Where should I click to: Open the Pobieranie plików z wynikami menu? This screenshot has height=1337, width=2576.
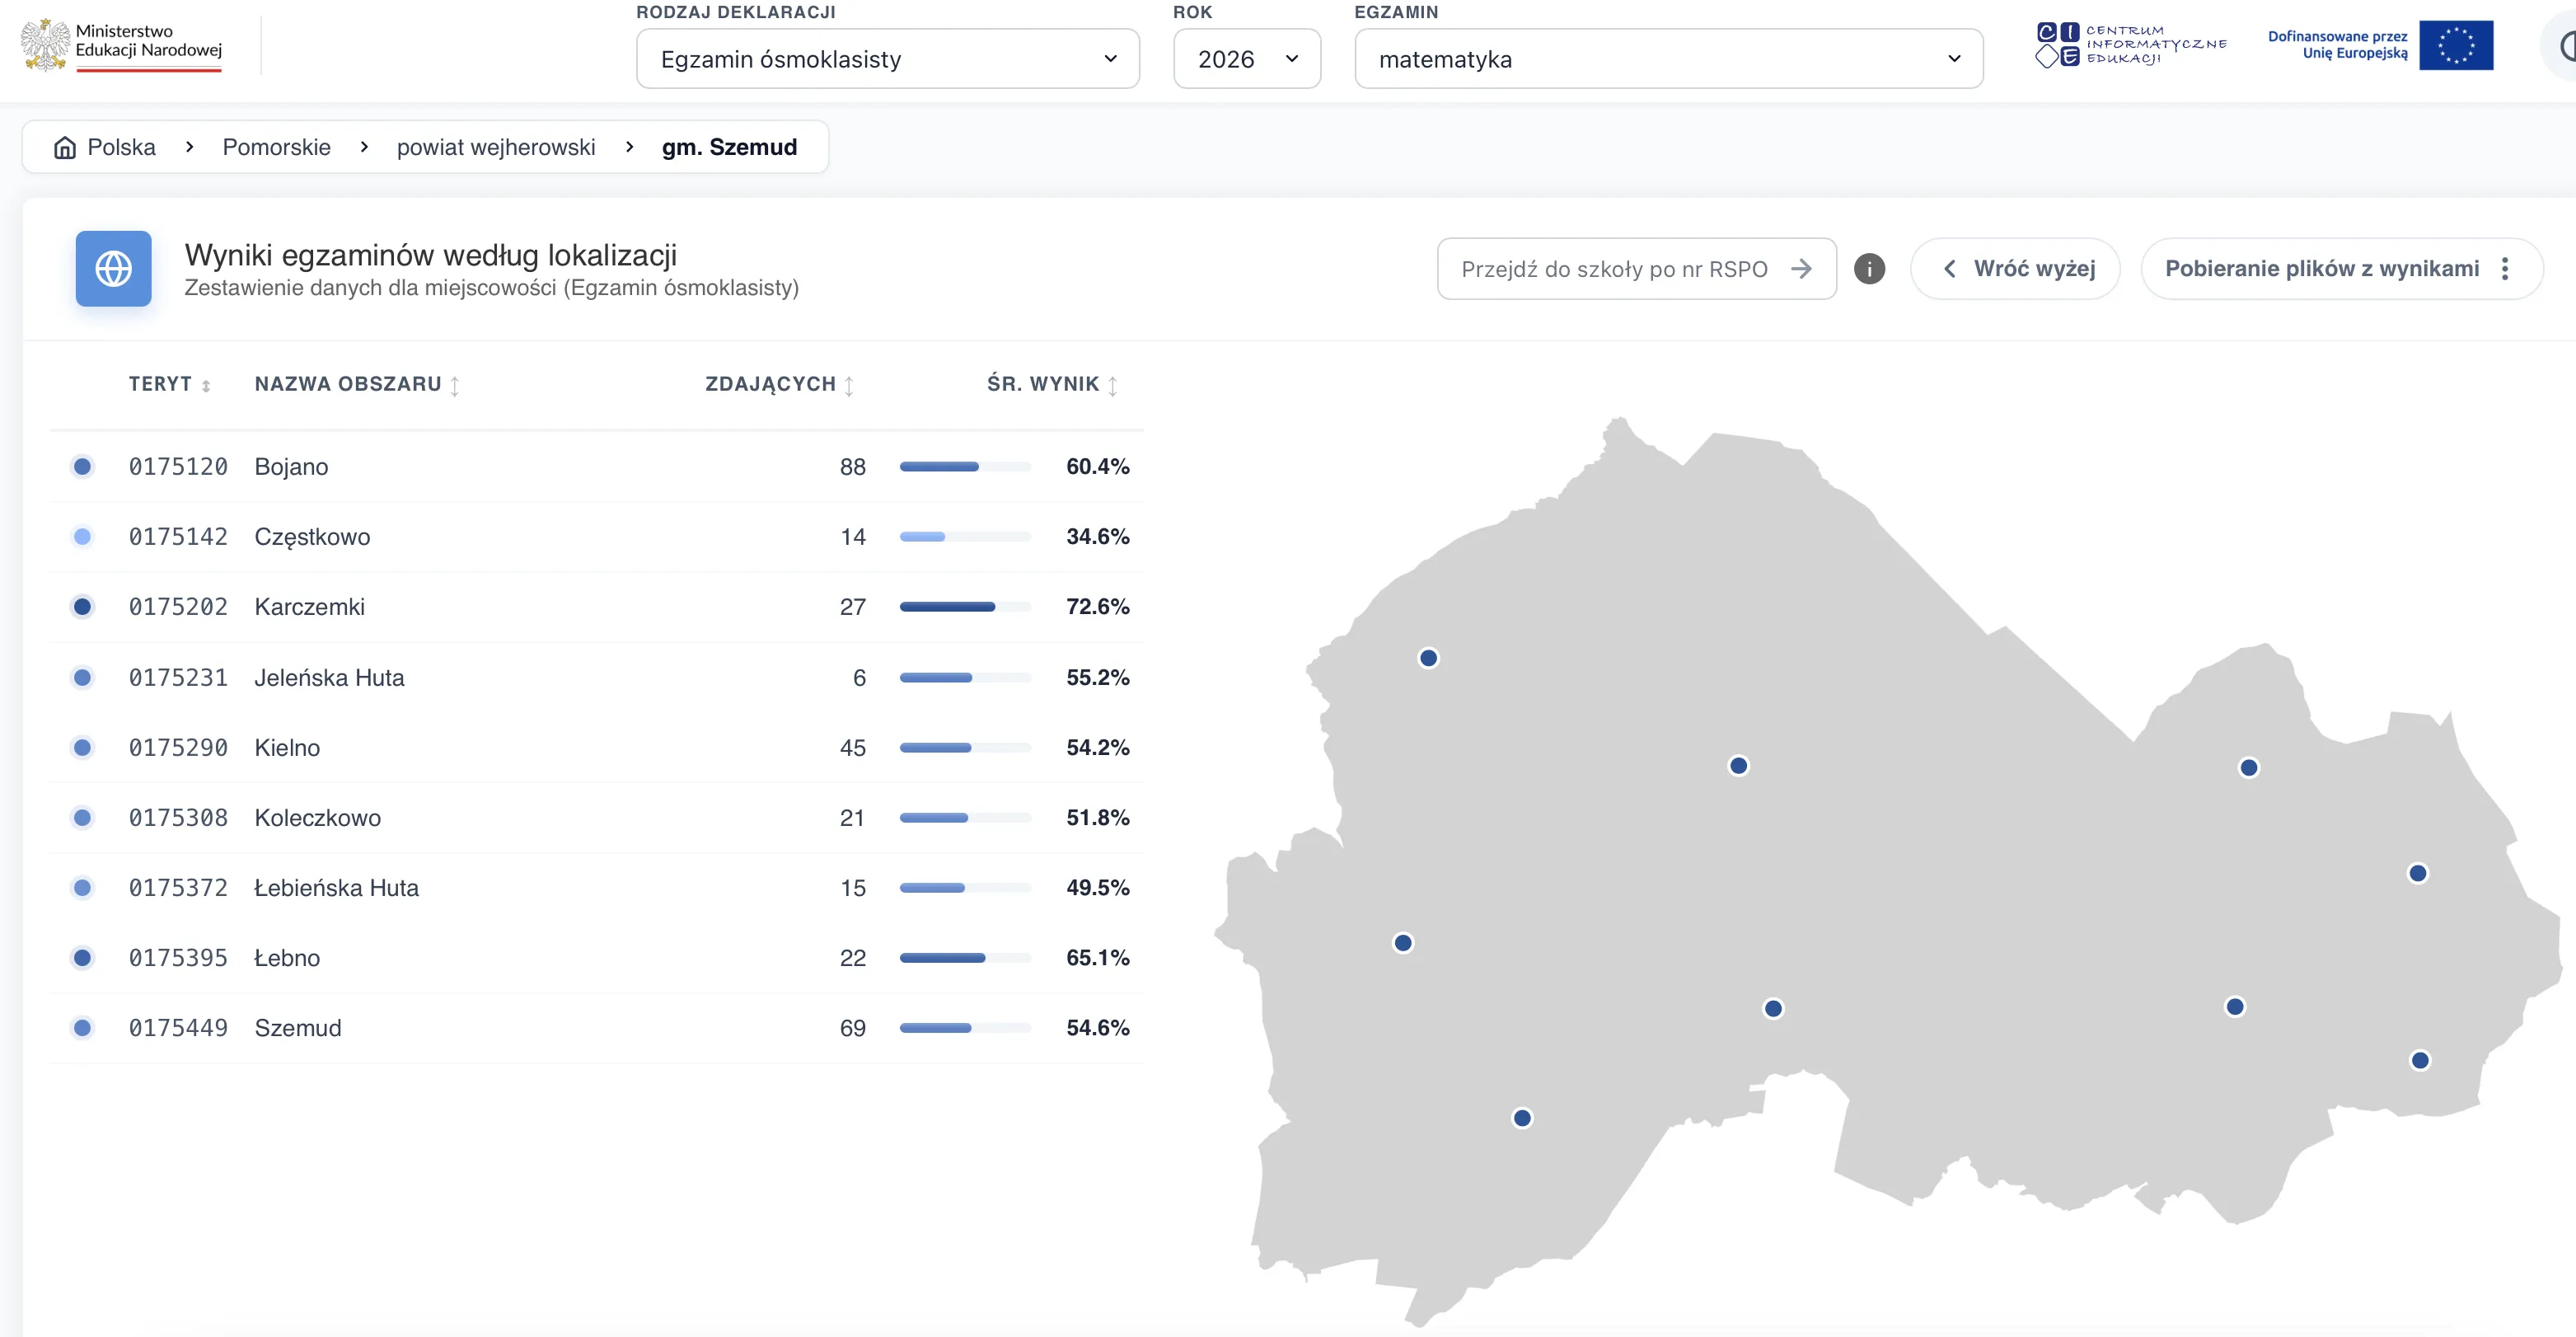point(2341,269)
